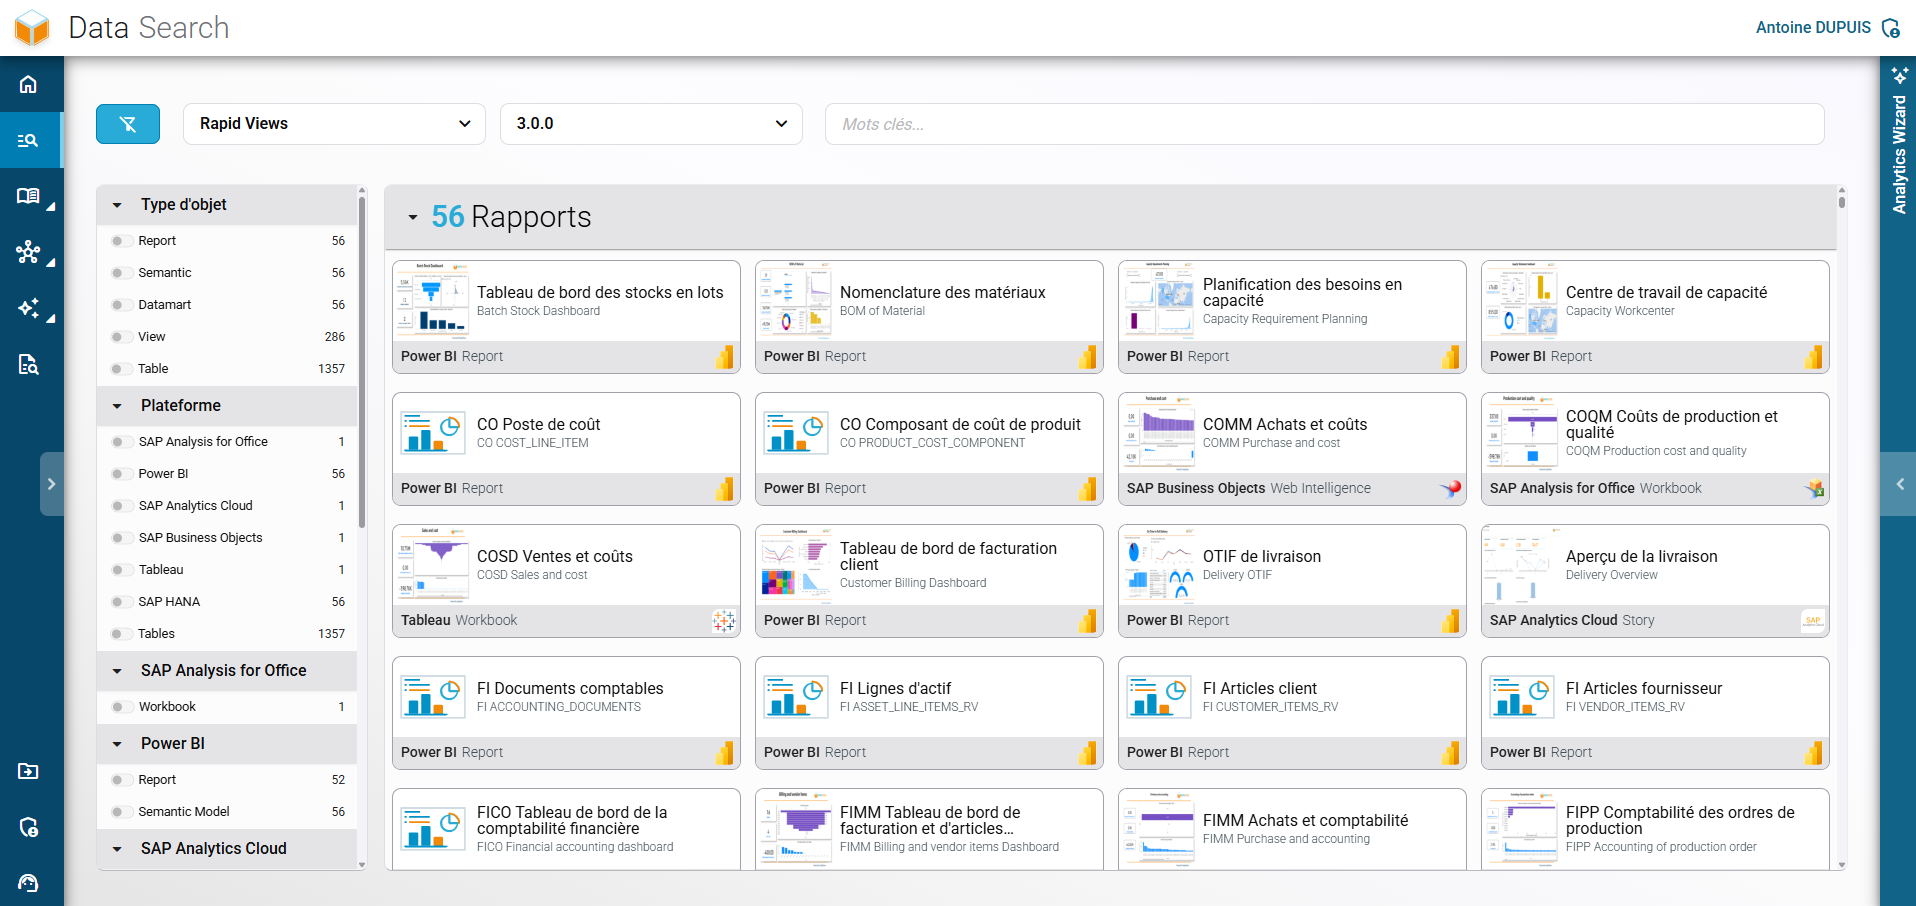Collapse the SAP Analytics Cloud filter section
Screen dimensions: 1916x906
[117, 849]
